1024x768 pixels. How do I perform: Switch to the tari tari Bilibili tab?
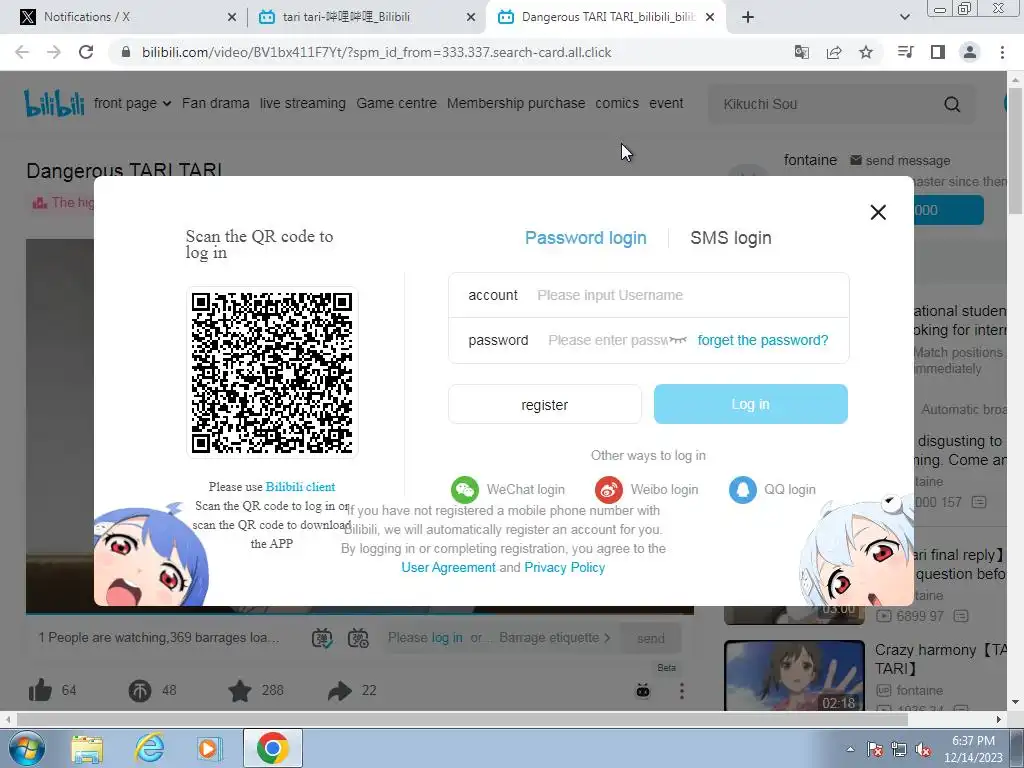[x=366, y=17]
